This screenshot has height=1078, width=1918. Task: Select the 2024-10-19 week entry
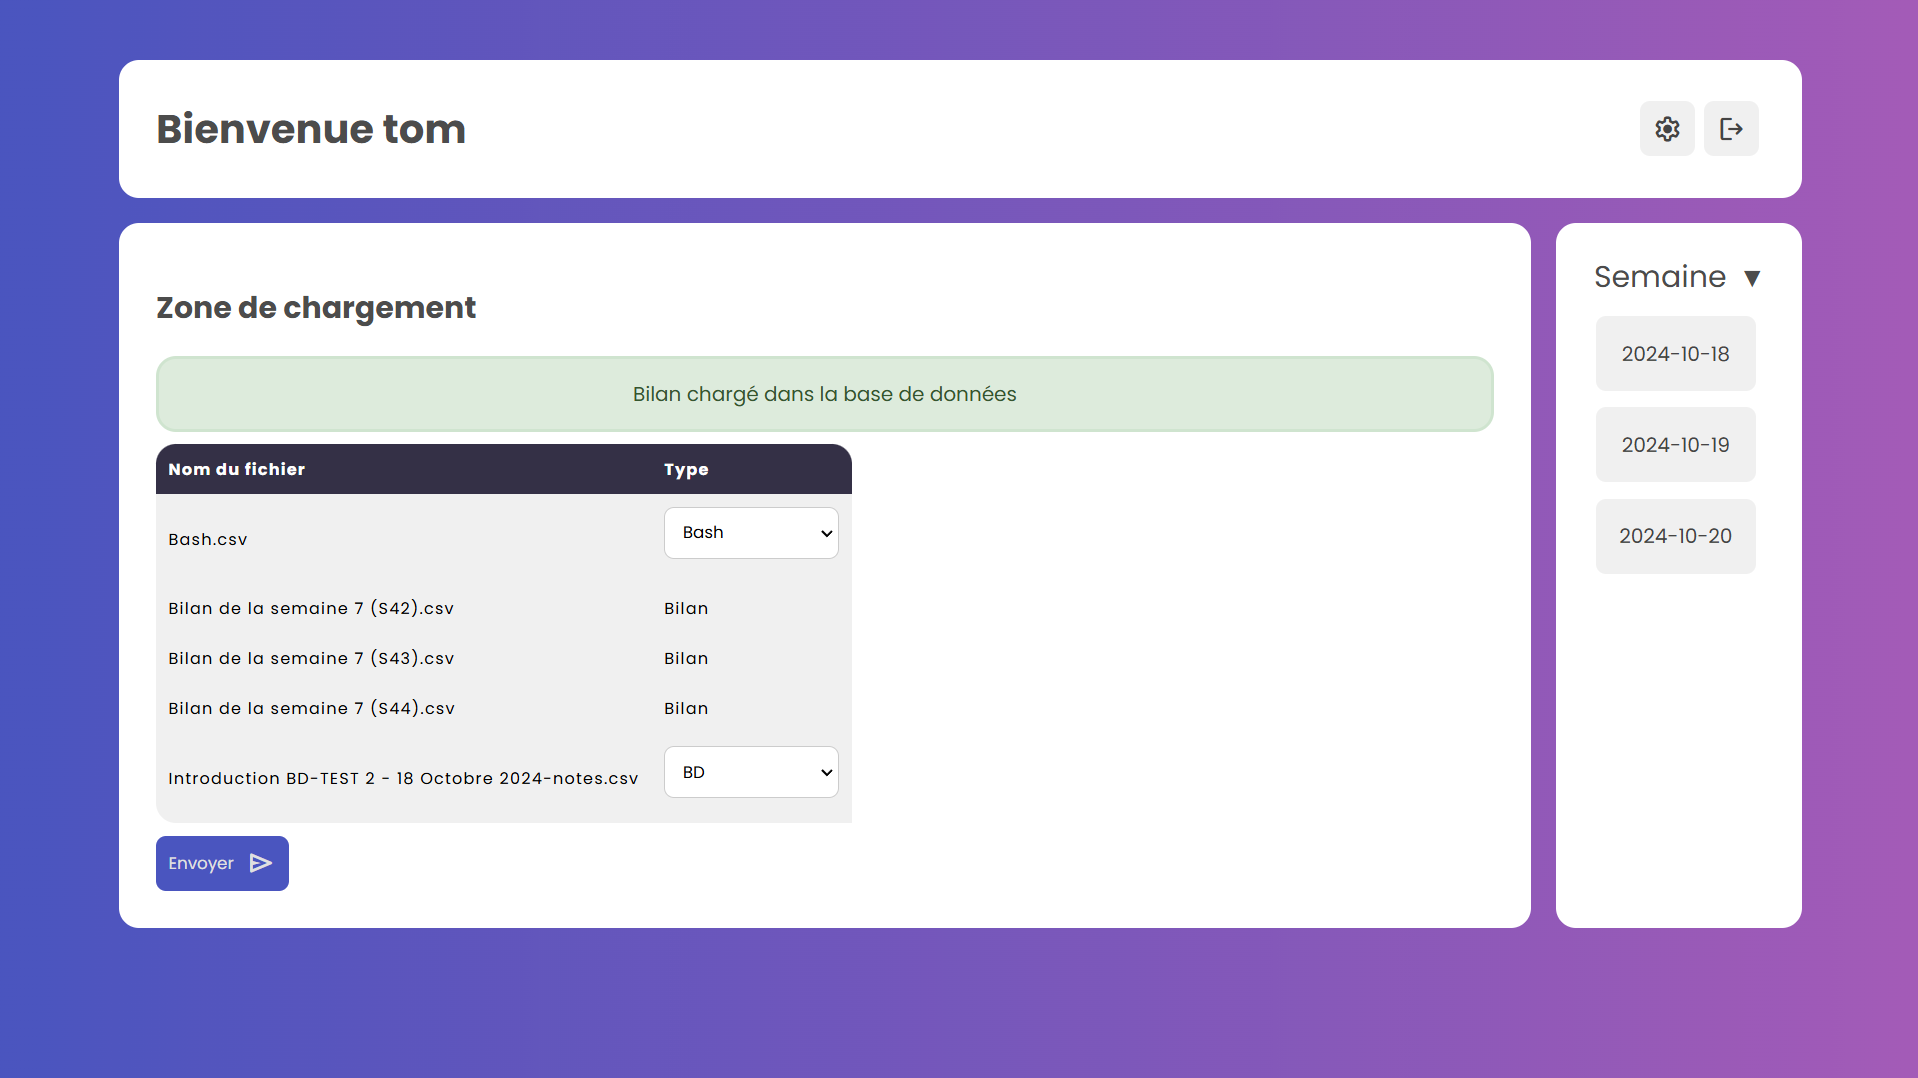1675,445
